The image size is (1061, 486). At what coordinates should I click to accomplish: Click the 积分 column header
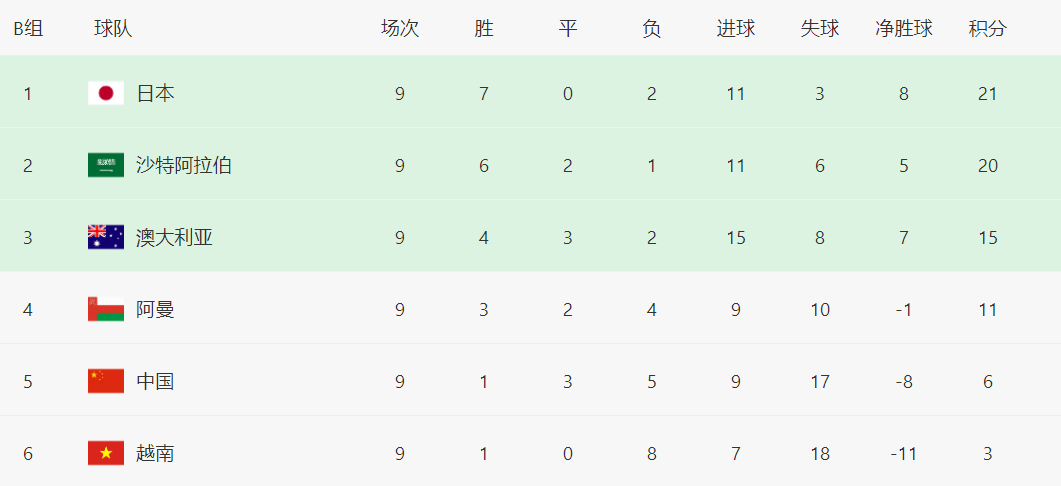(x=987, y=29)
